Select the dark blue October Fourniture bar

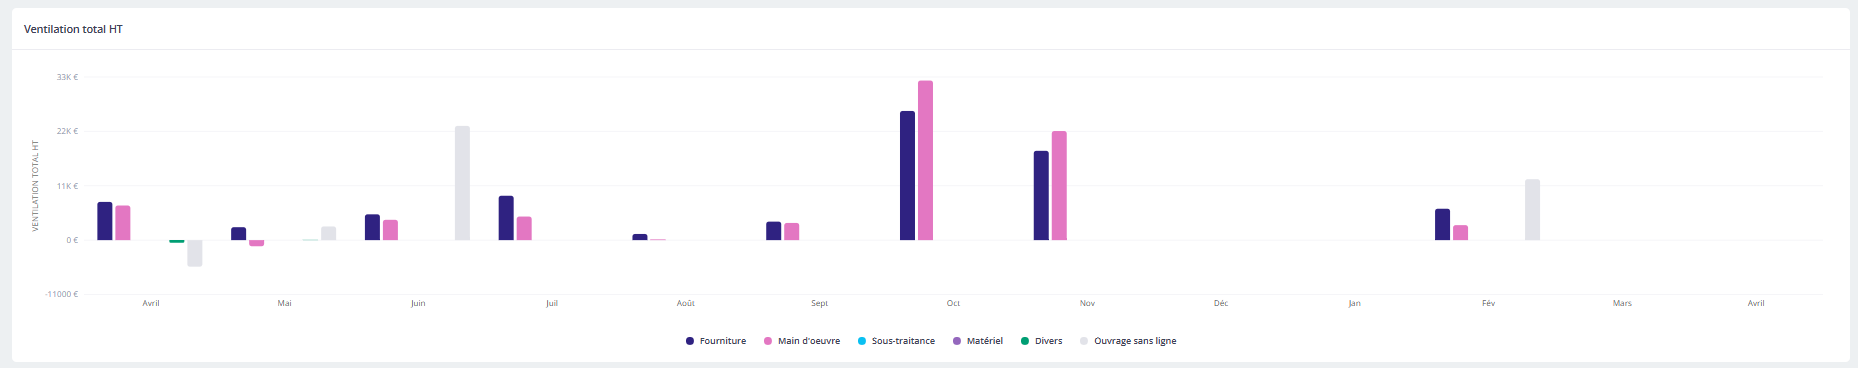907,176
